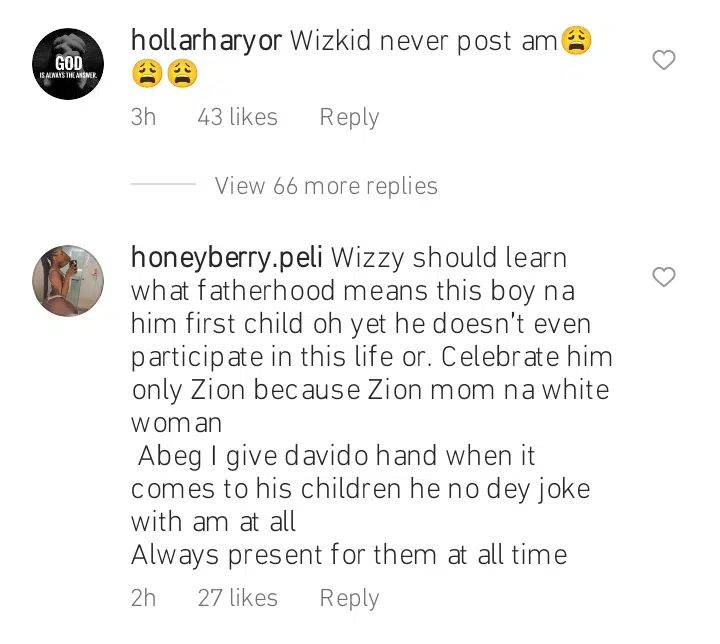Click the honeyberry.peli username link
The height and width of the screenshot is (644, 720).
227,258
